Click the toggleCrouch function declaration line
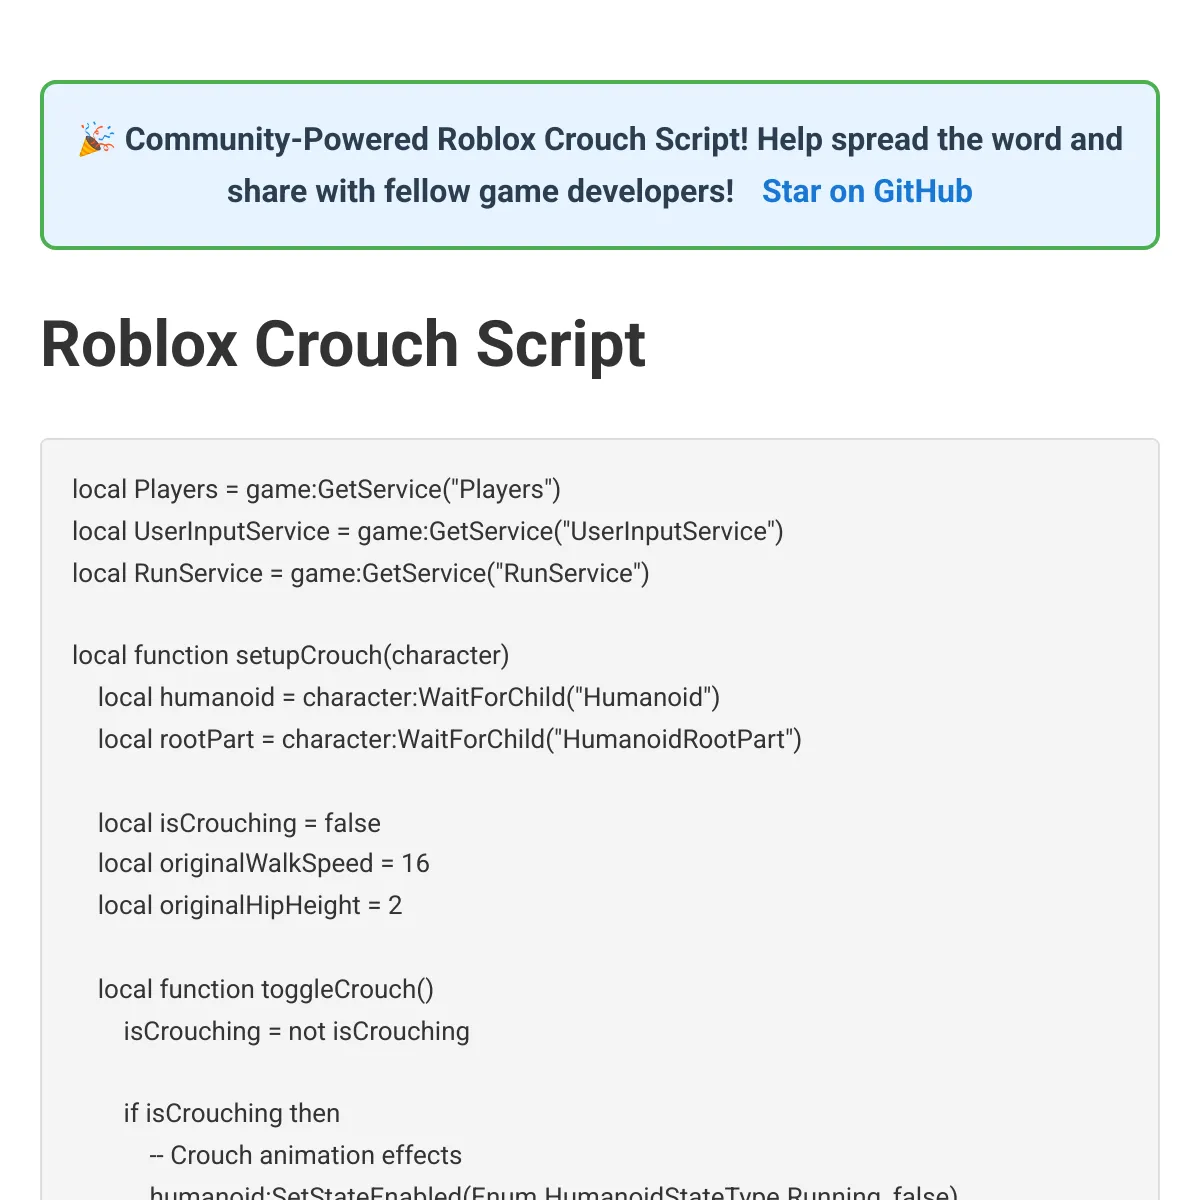1200x1200 pixels. tap(266, 989)
